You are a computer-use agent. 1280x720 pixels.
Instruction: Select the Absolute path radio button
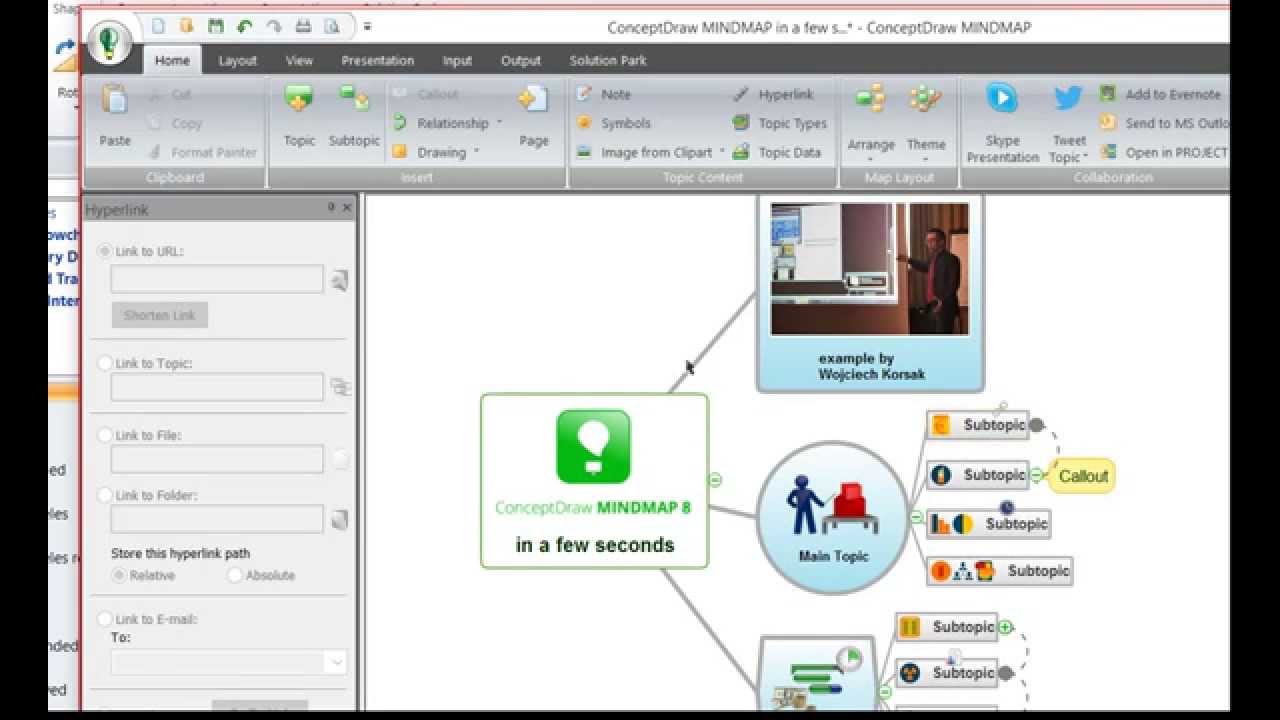235,575
